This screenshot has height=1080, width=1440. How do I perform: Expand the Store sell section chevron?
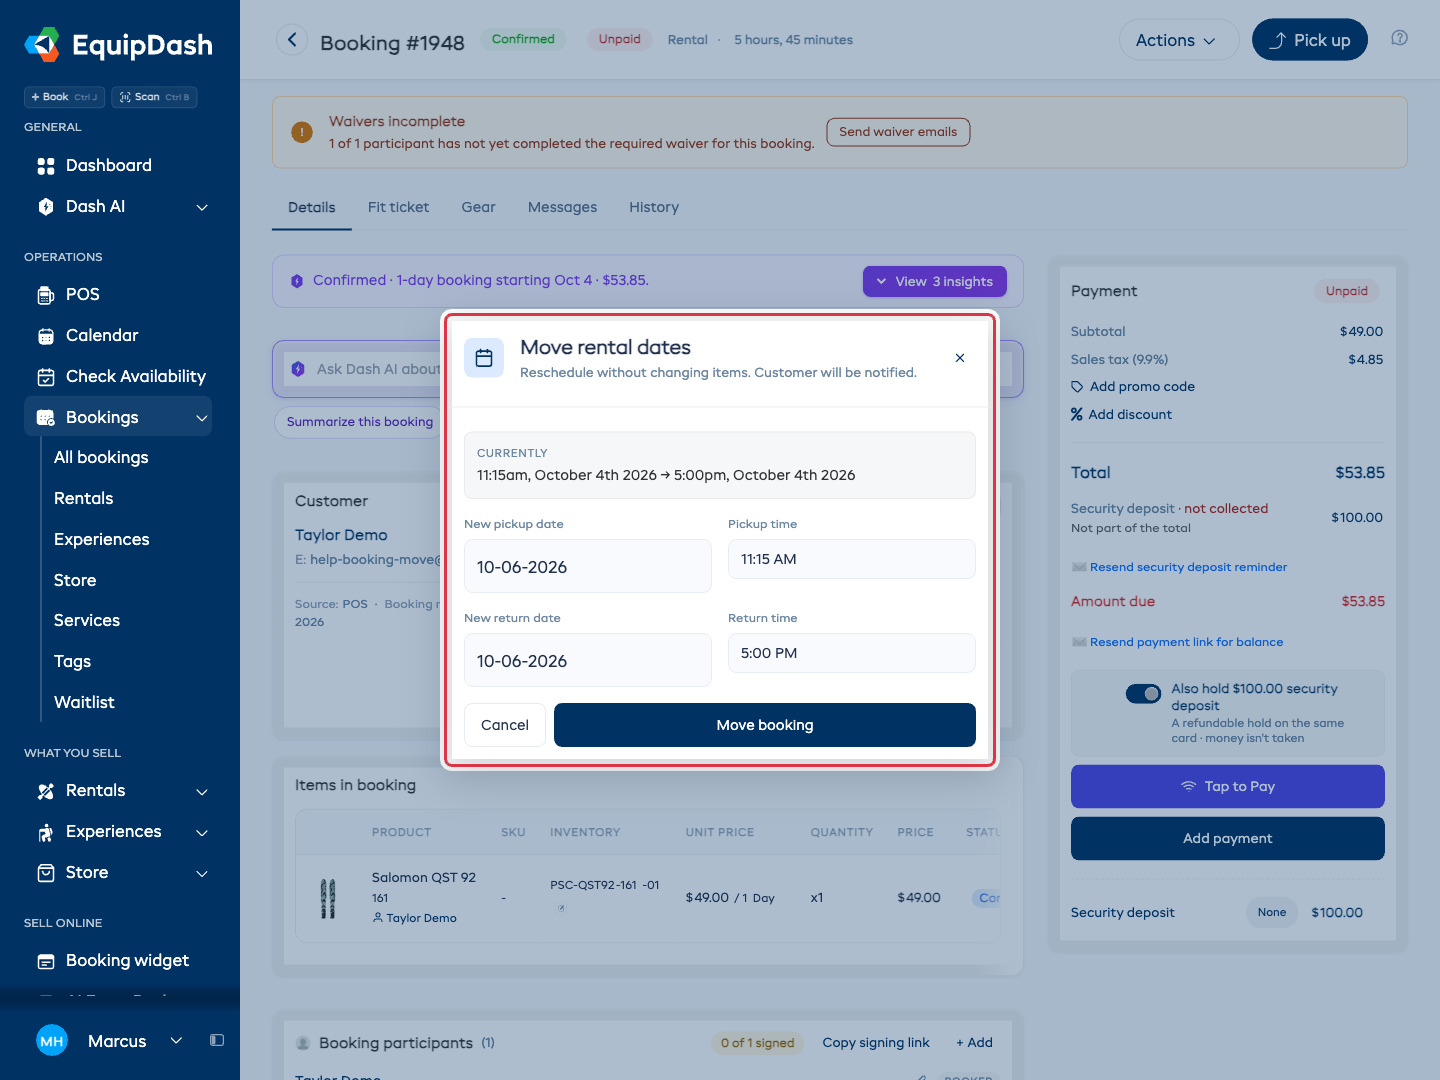(x=202, y=873)
